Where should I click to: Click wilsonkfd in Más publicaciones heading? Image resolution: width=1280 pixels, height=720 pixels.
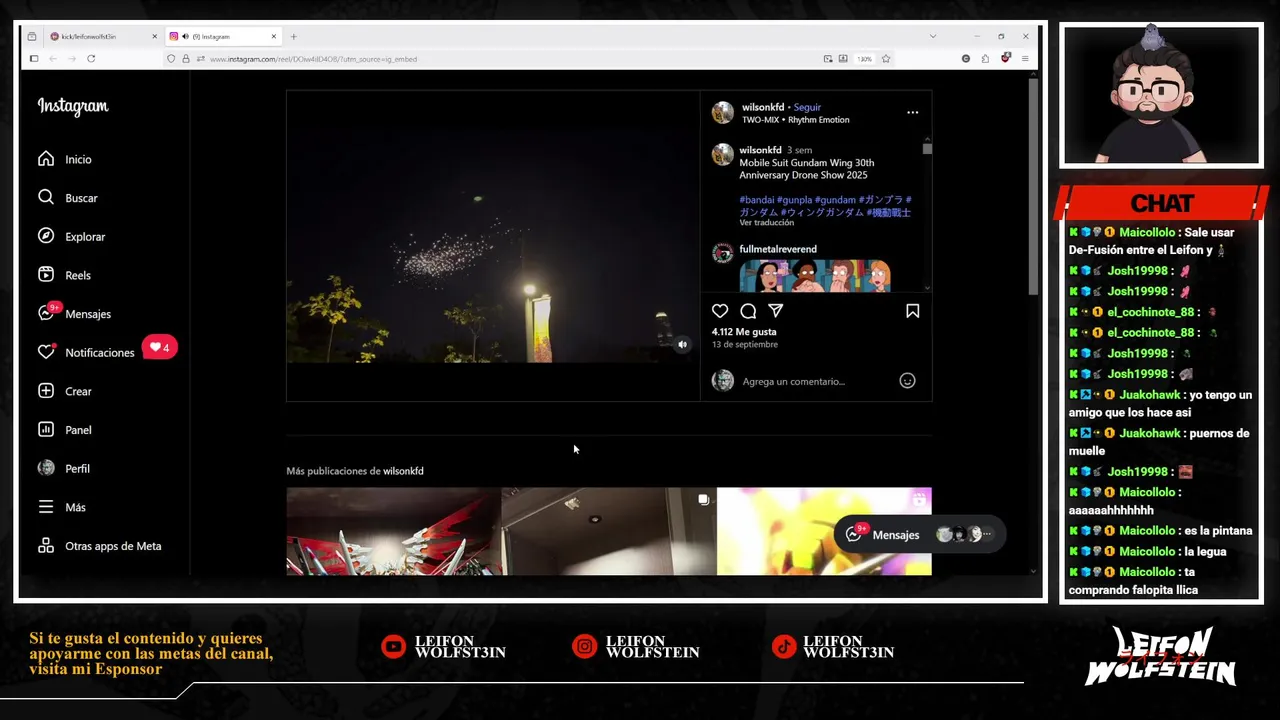[x=403, y=471]
